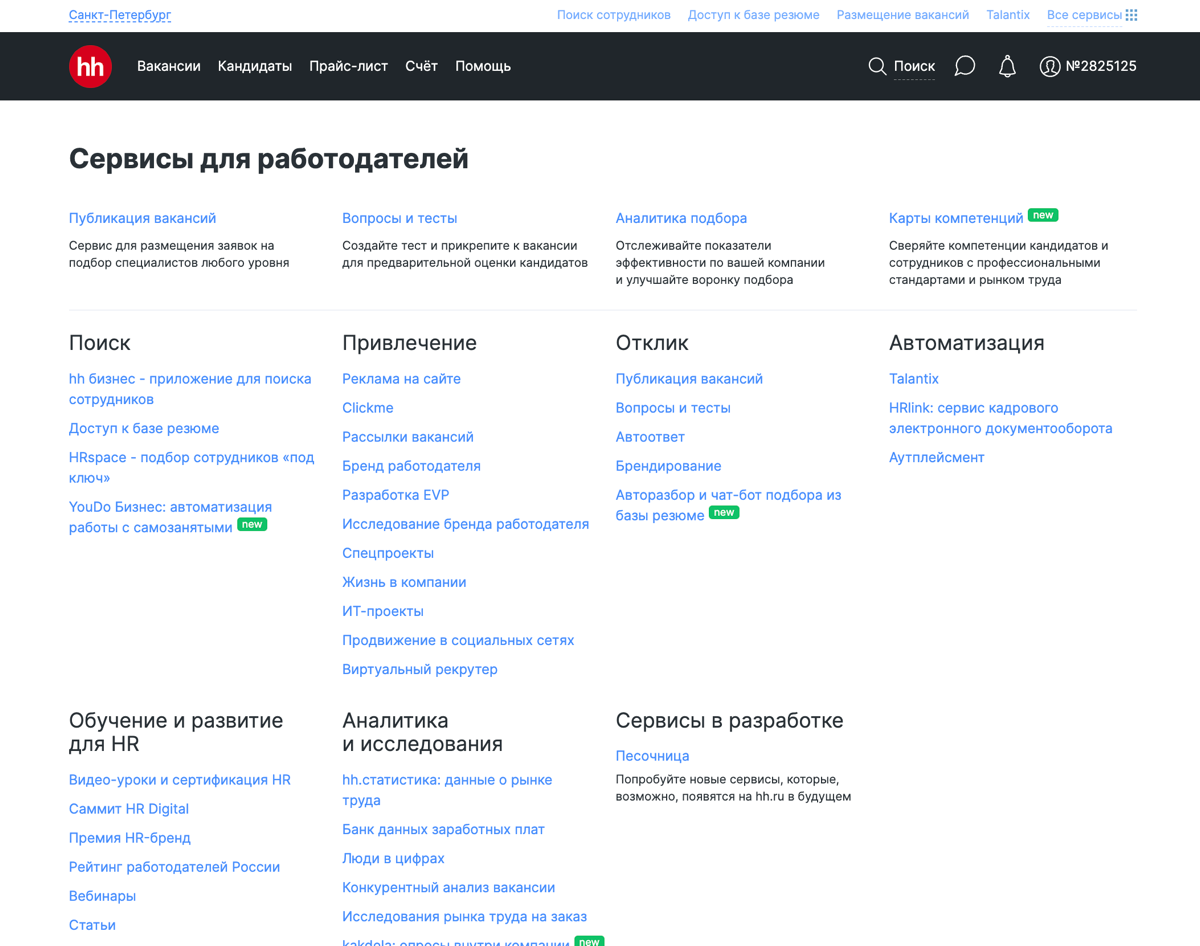
Task: Open Доступ к базе резюме in top bar
Action: [753, 15]
